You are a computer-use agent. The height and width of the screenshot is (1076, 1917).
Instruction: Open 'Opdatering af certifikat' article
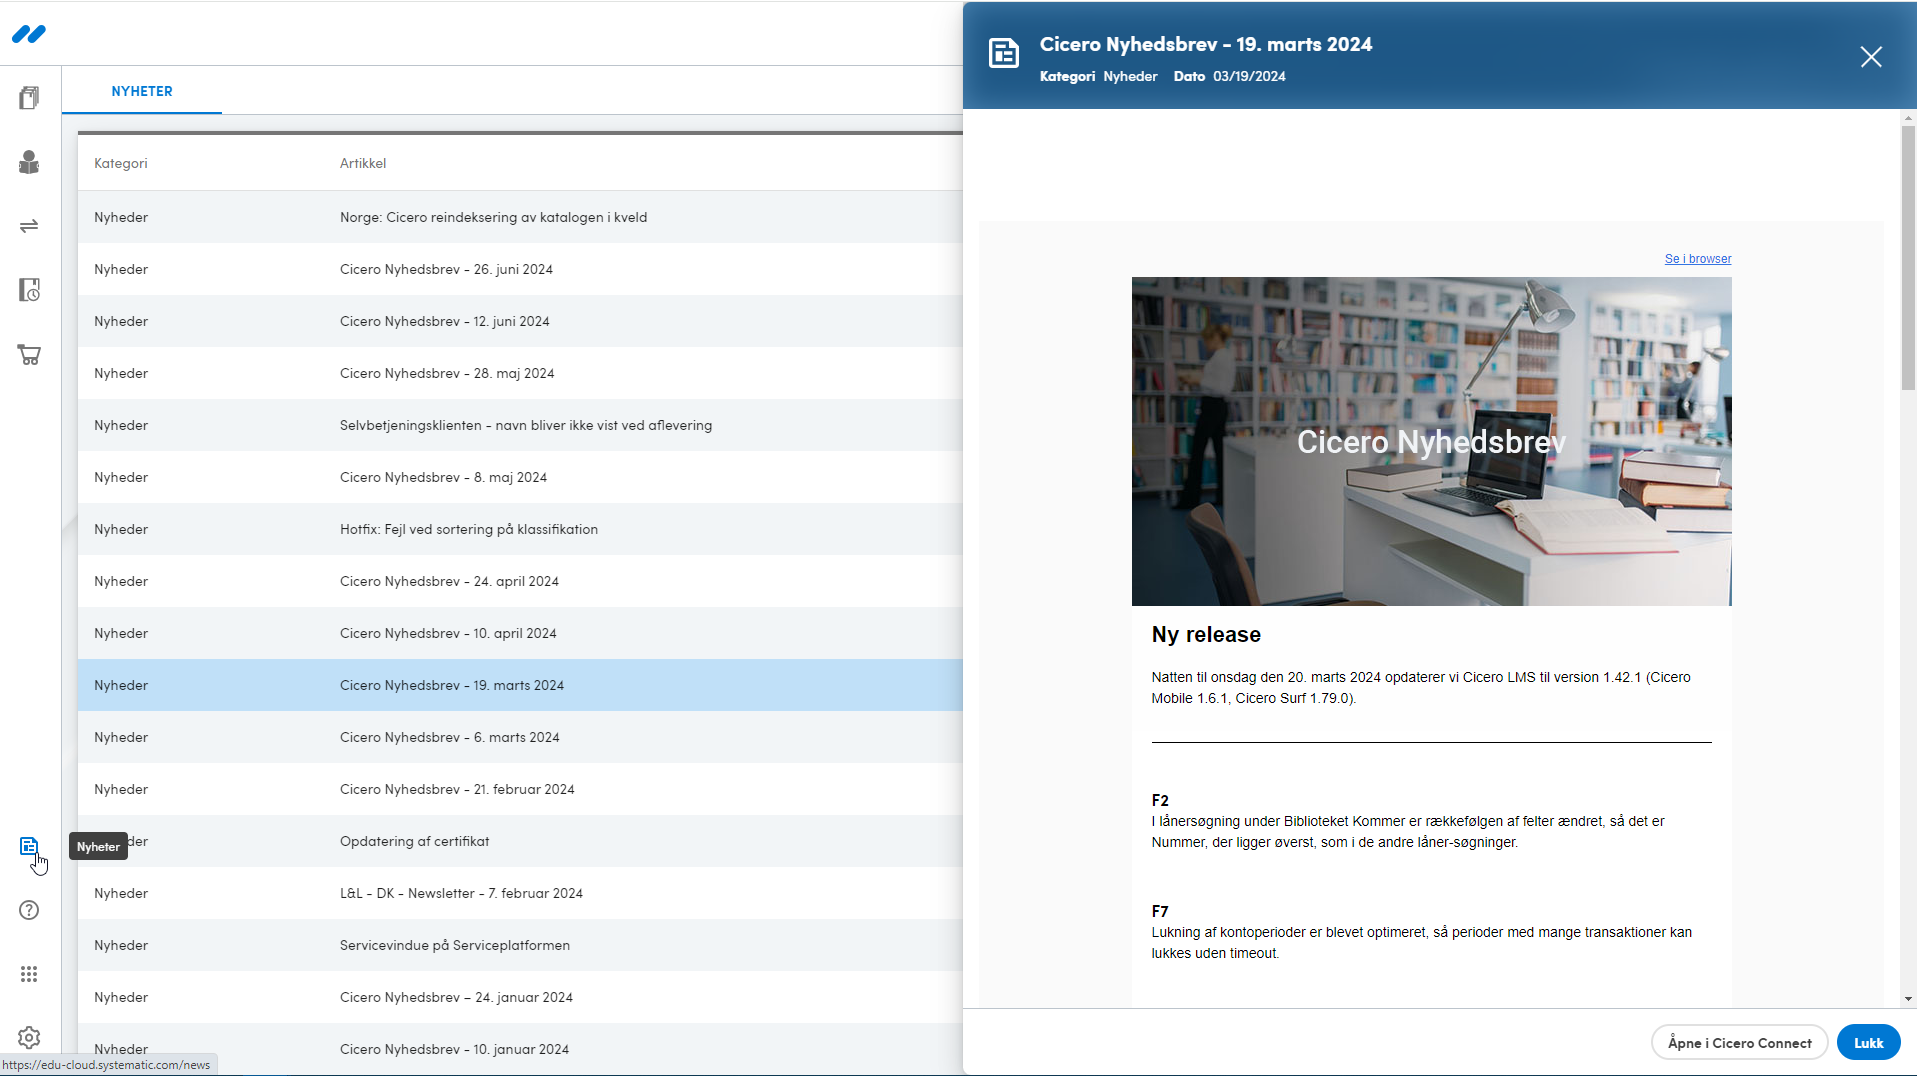pyautogui.click(x=520, y=841)
